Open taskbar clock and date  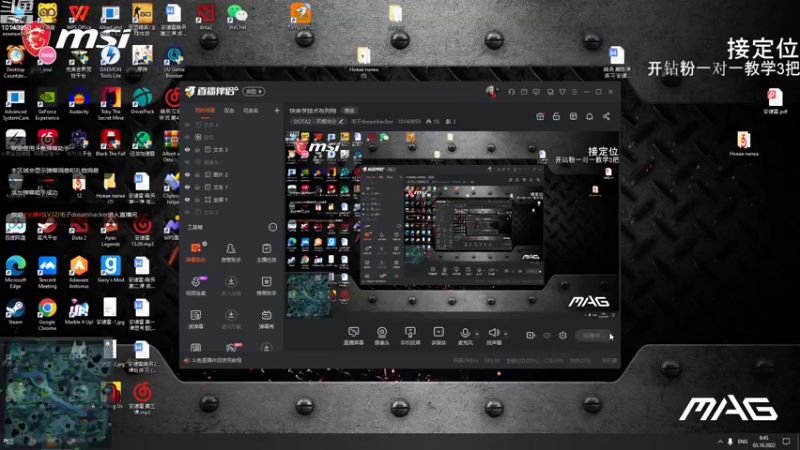point(764,441)
